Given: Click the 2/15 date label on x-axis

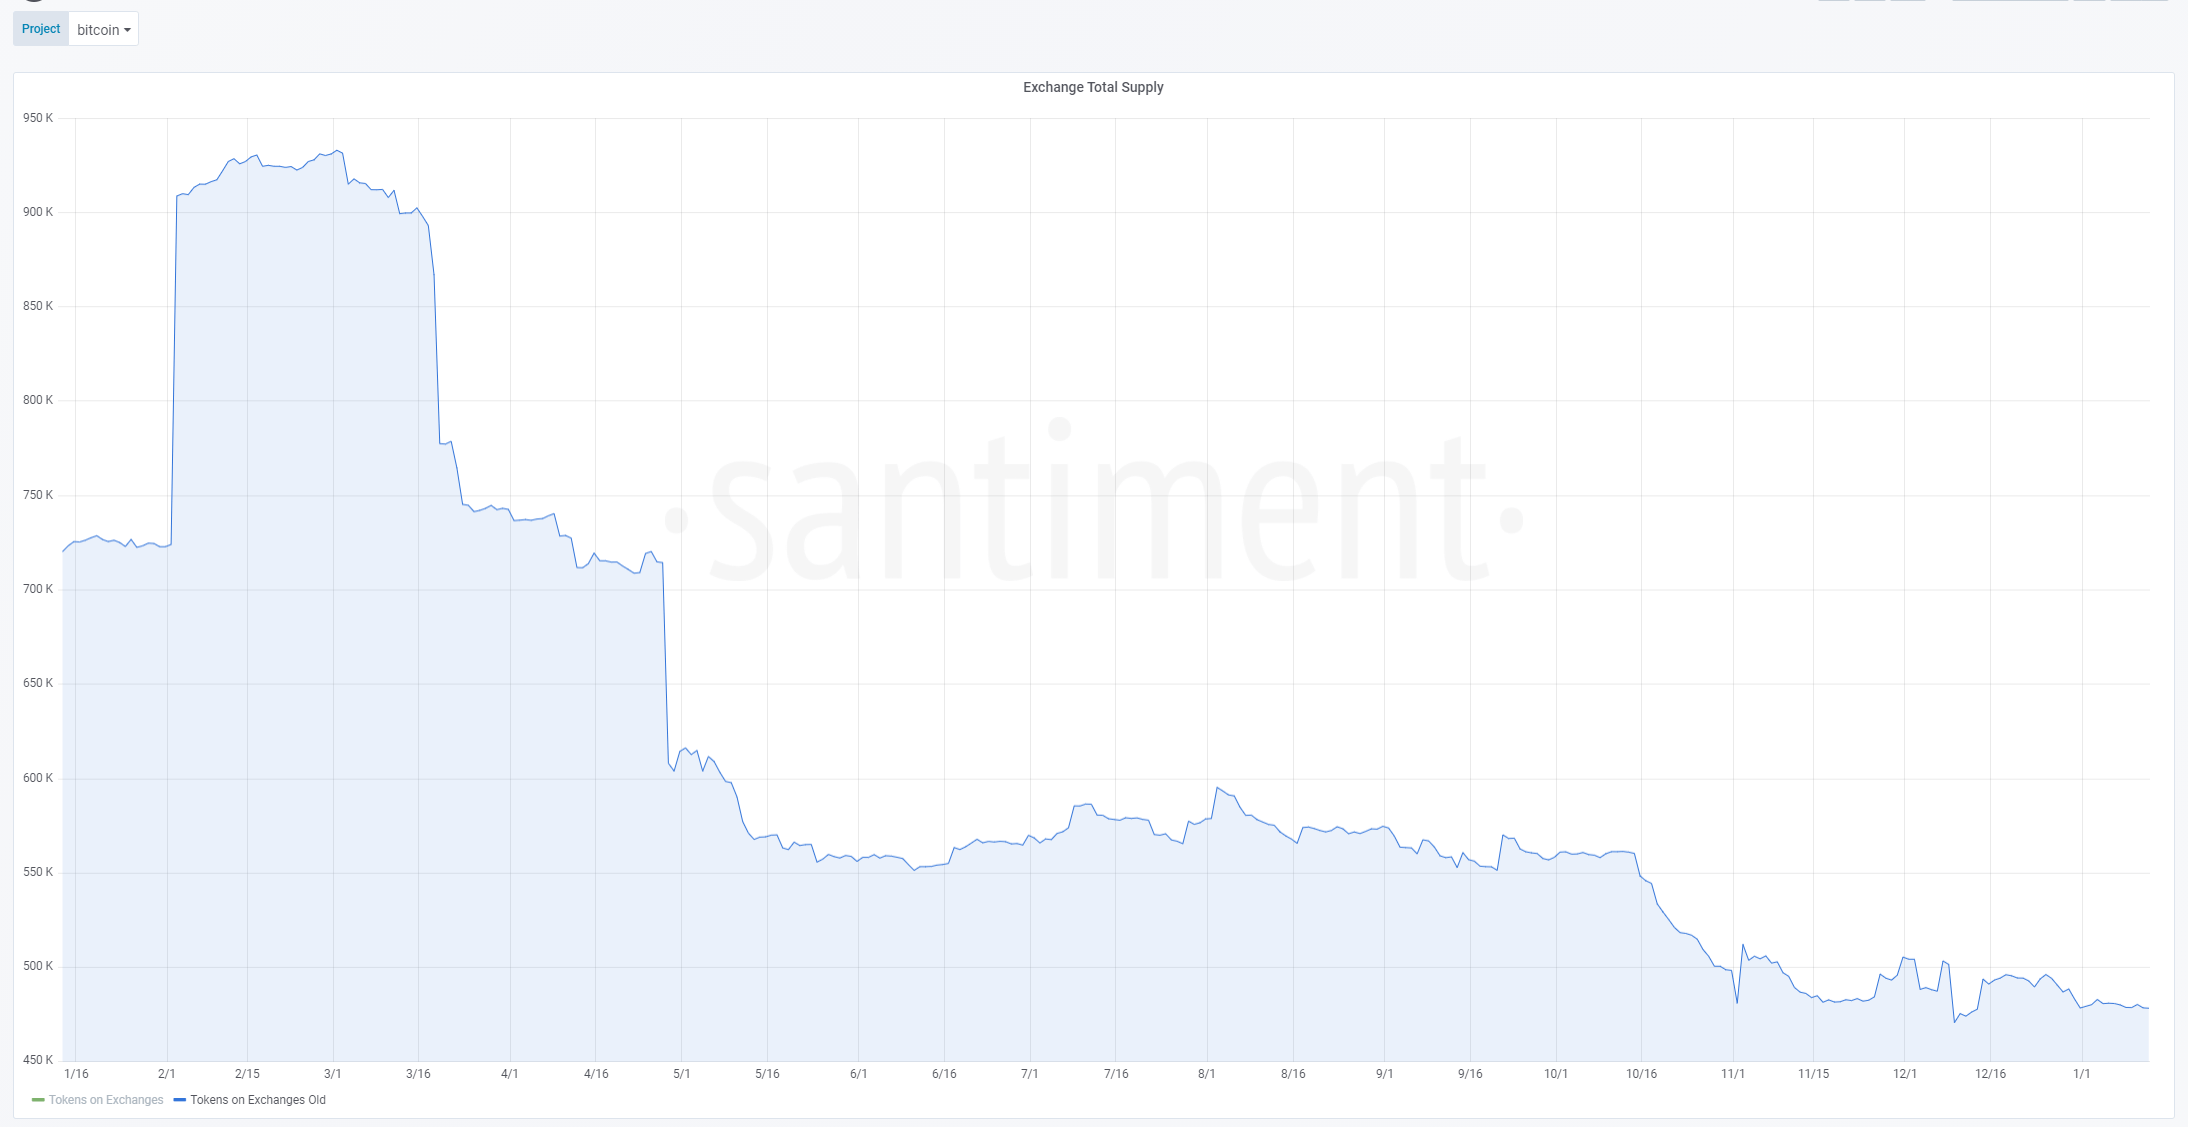Looking at the screenshot, I should pyautogui.click(x=247, y=1074).
